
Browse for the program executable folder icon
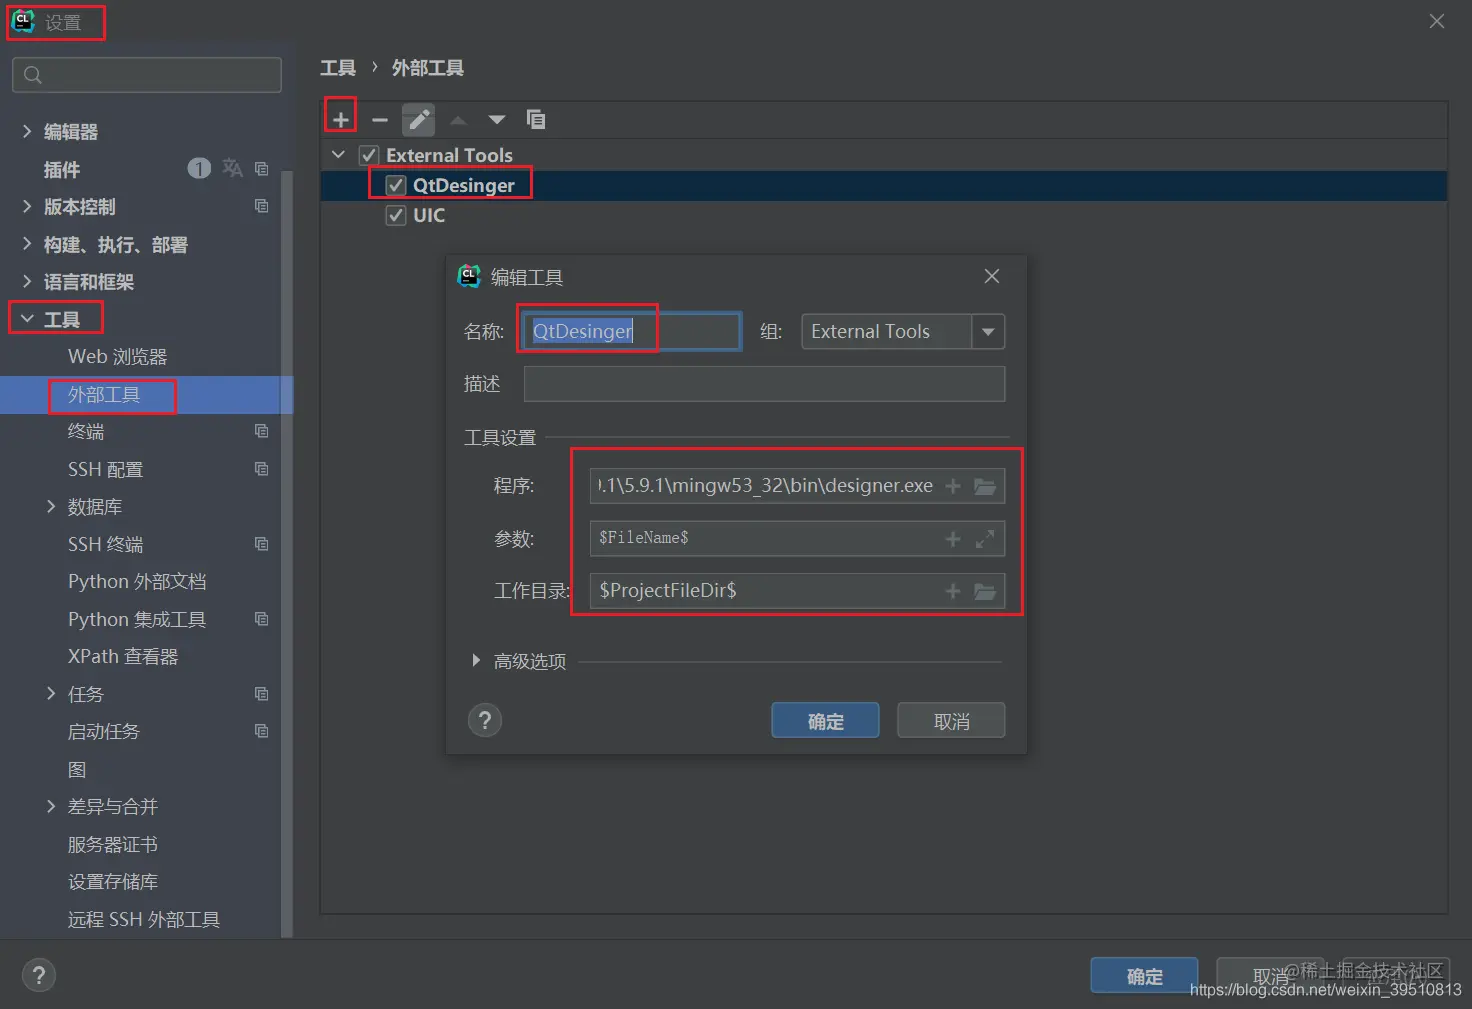[x=985, y=486]
